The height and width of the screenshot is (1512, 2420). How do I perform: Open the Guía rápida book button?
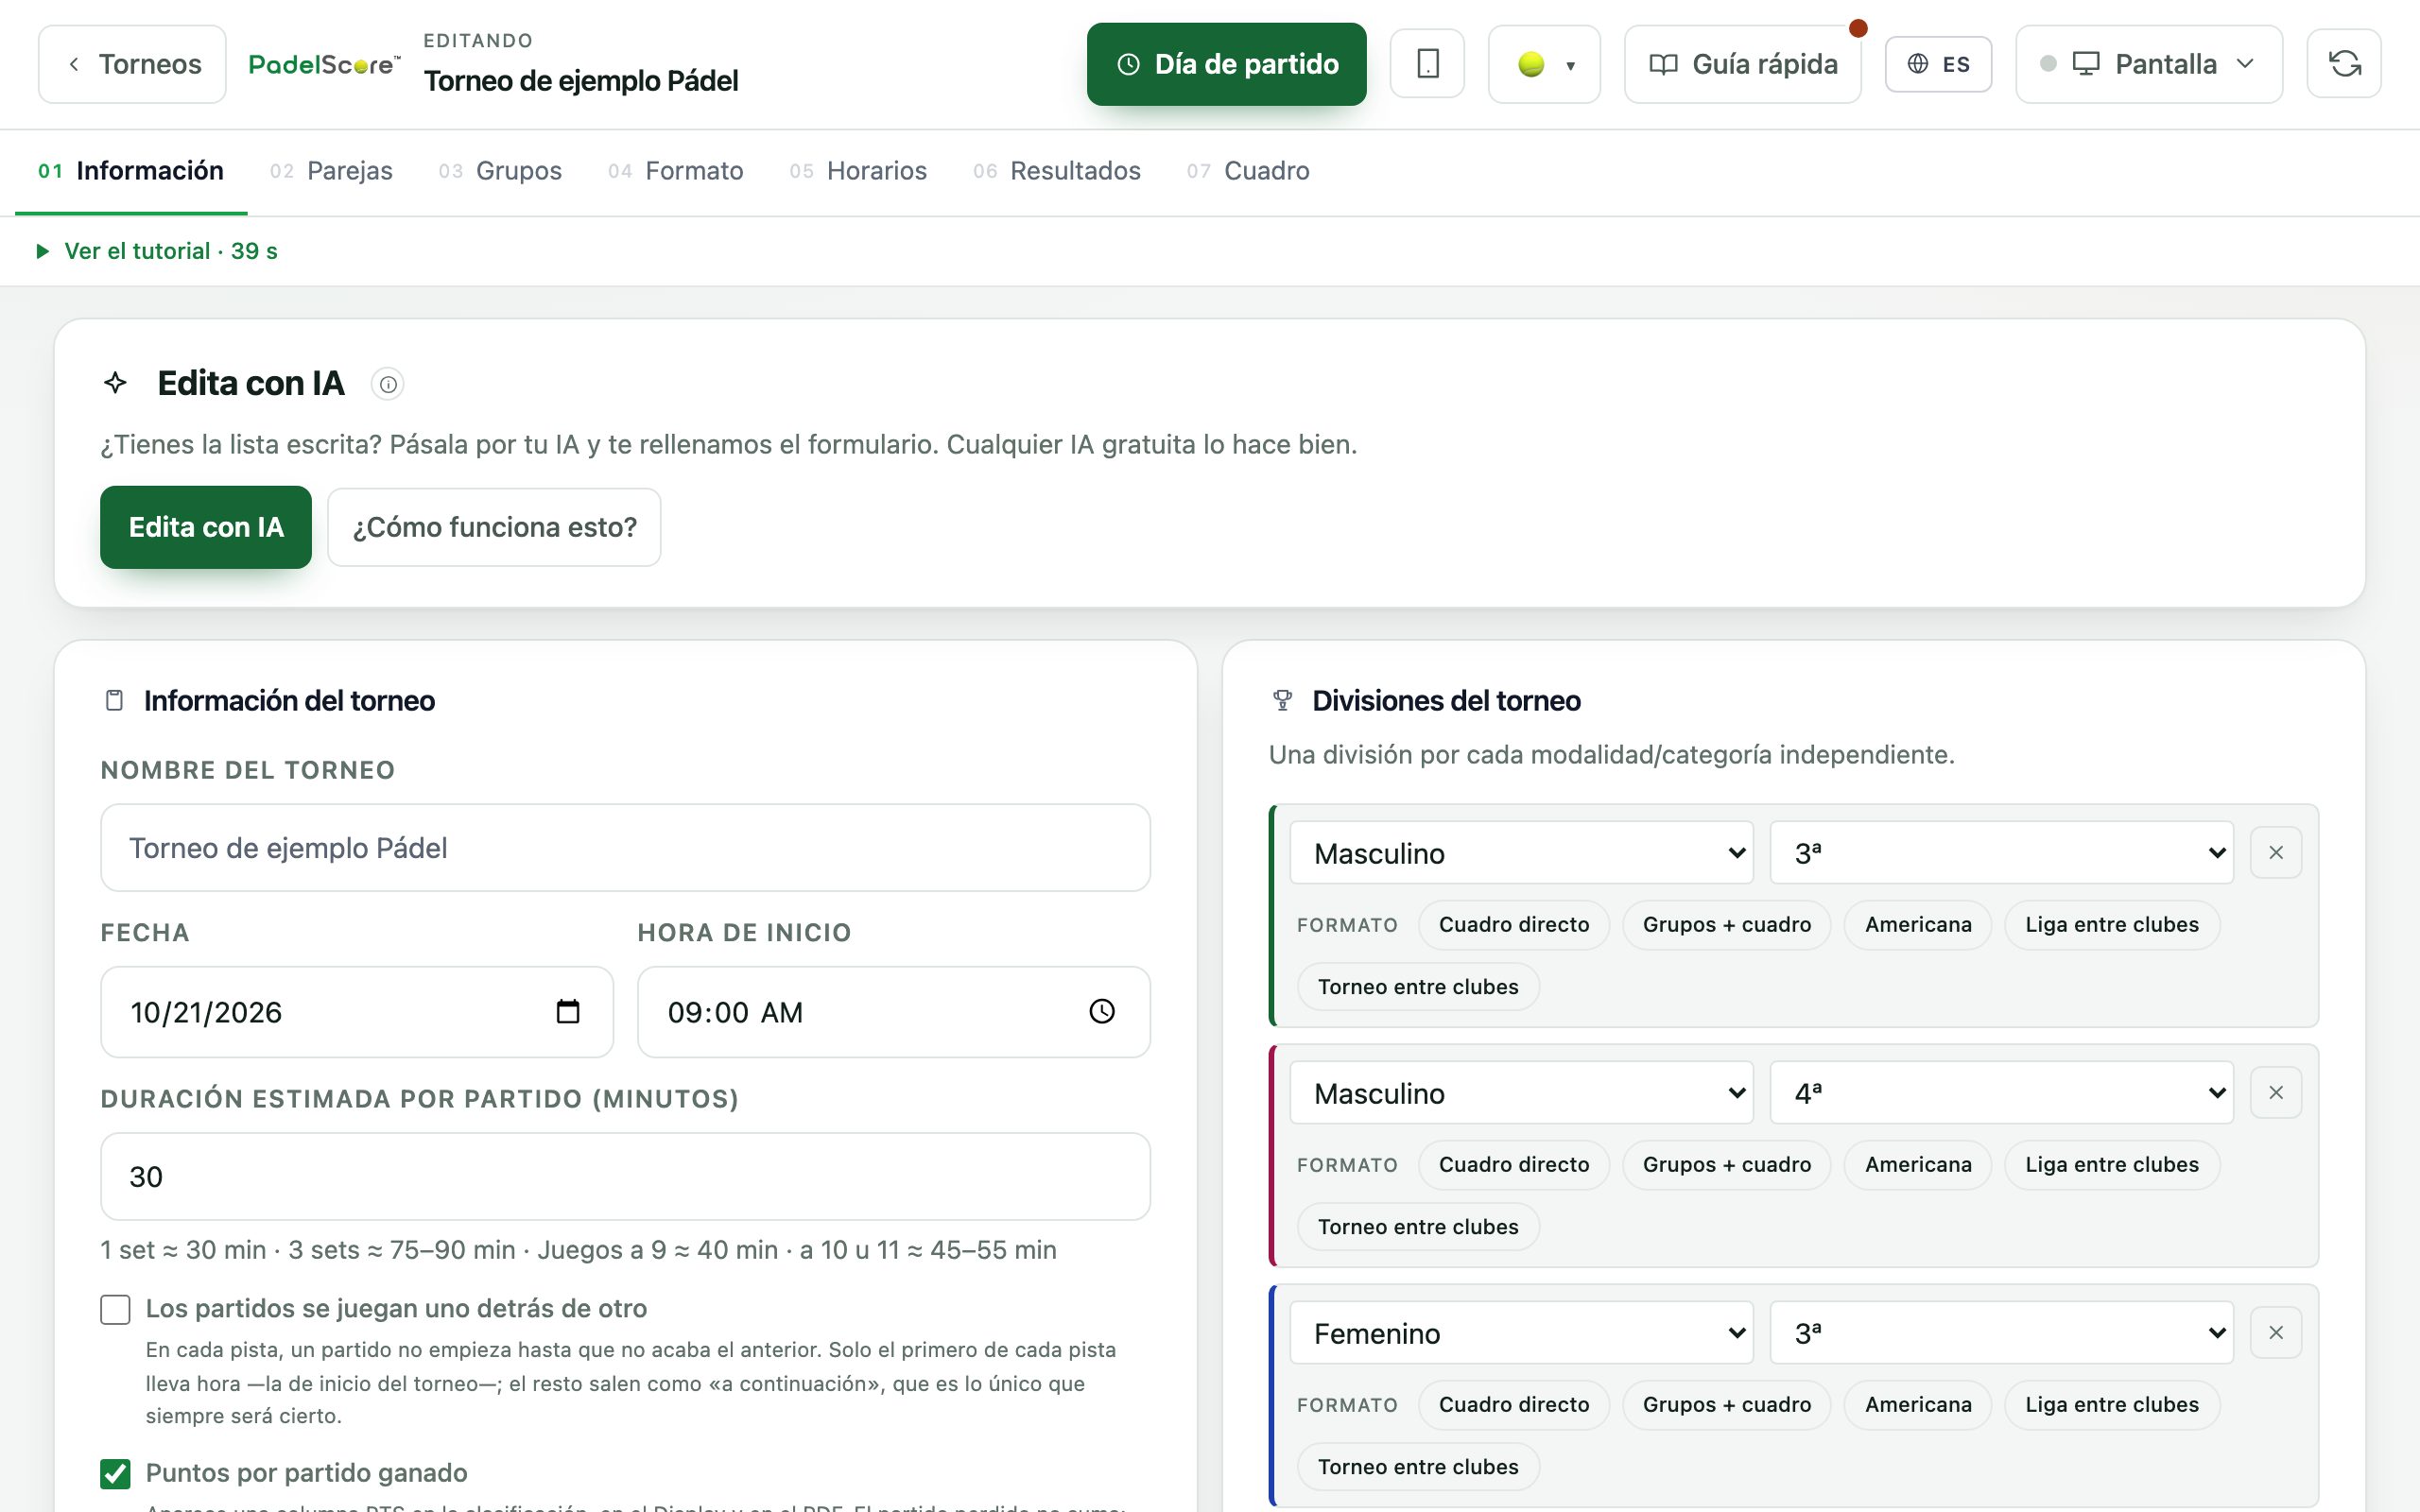click(1742, 64)
